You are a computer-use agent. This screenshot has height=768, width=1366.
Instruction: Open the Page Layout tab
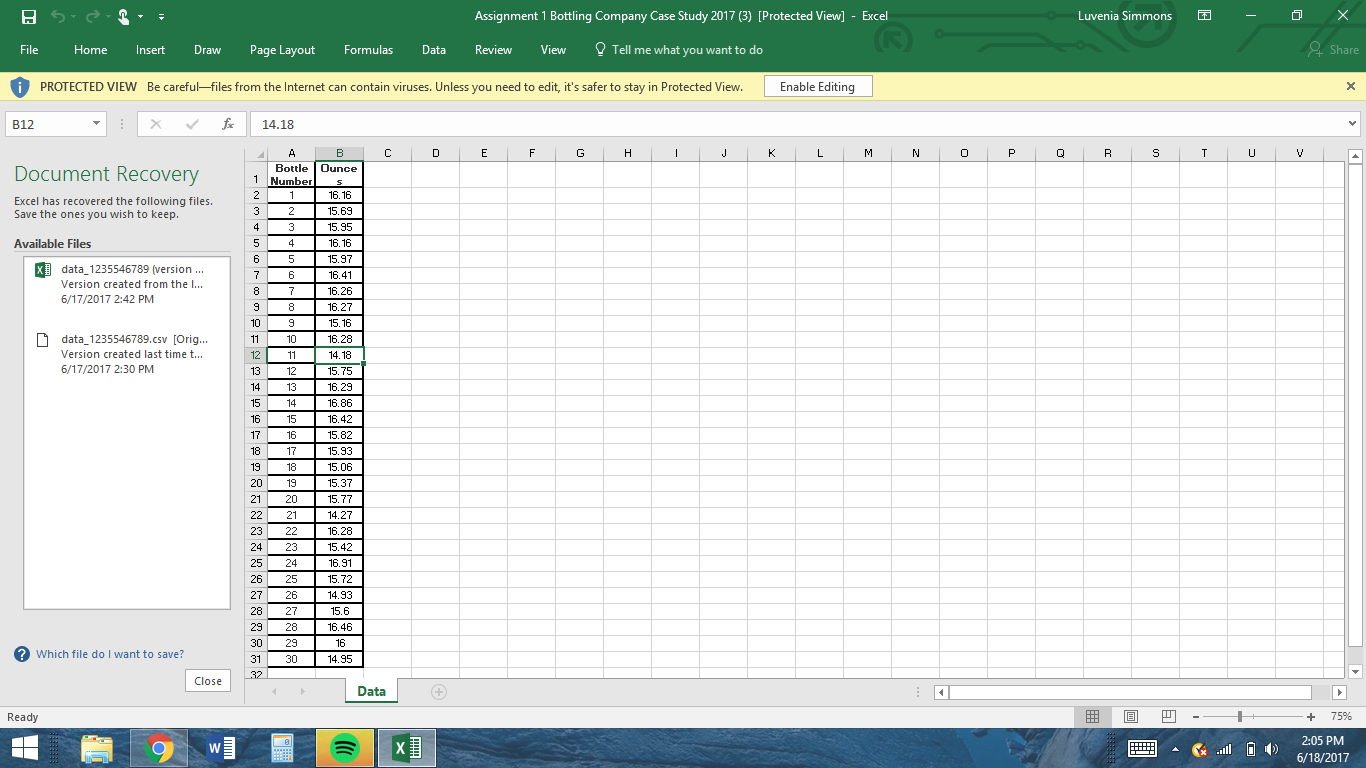pos(282,50)
